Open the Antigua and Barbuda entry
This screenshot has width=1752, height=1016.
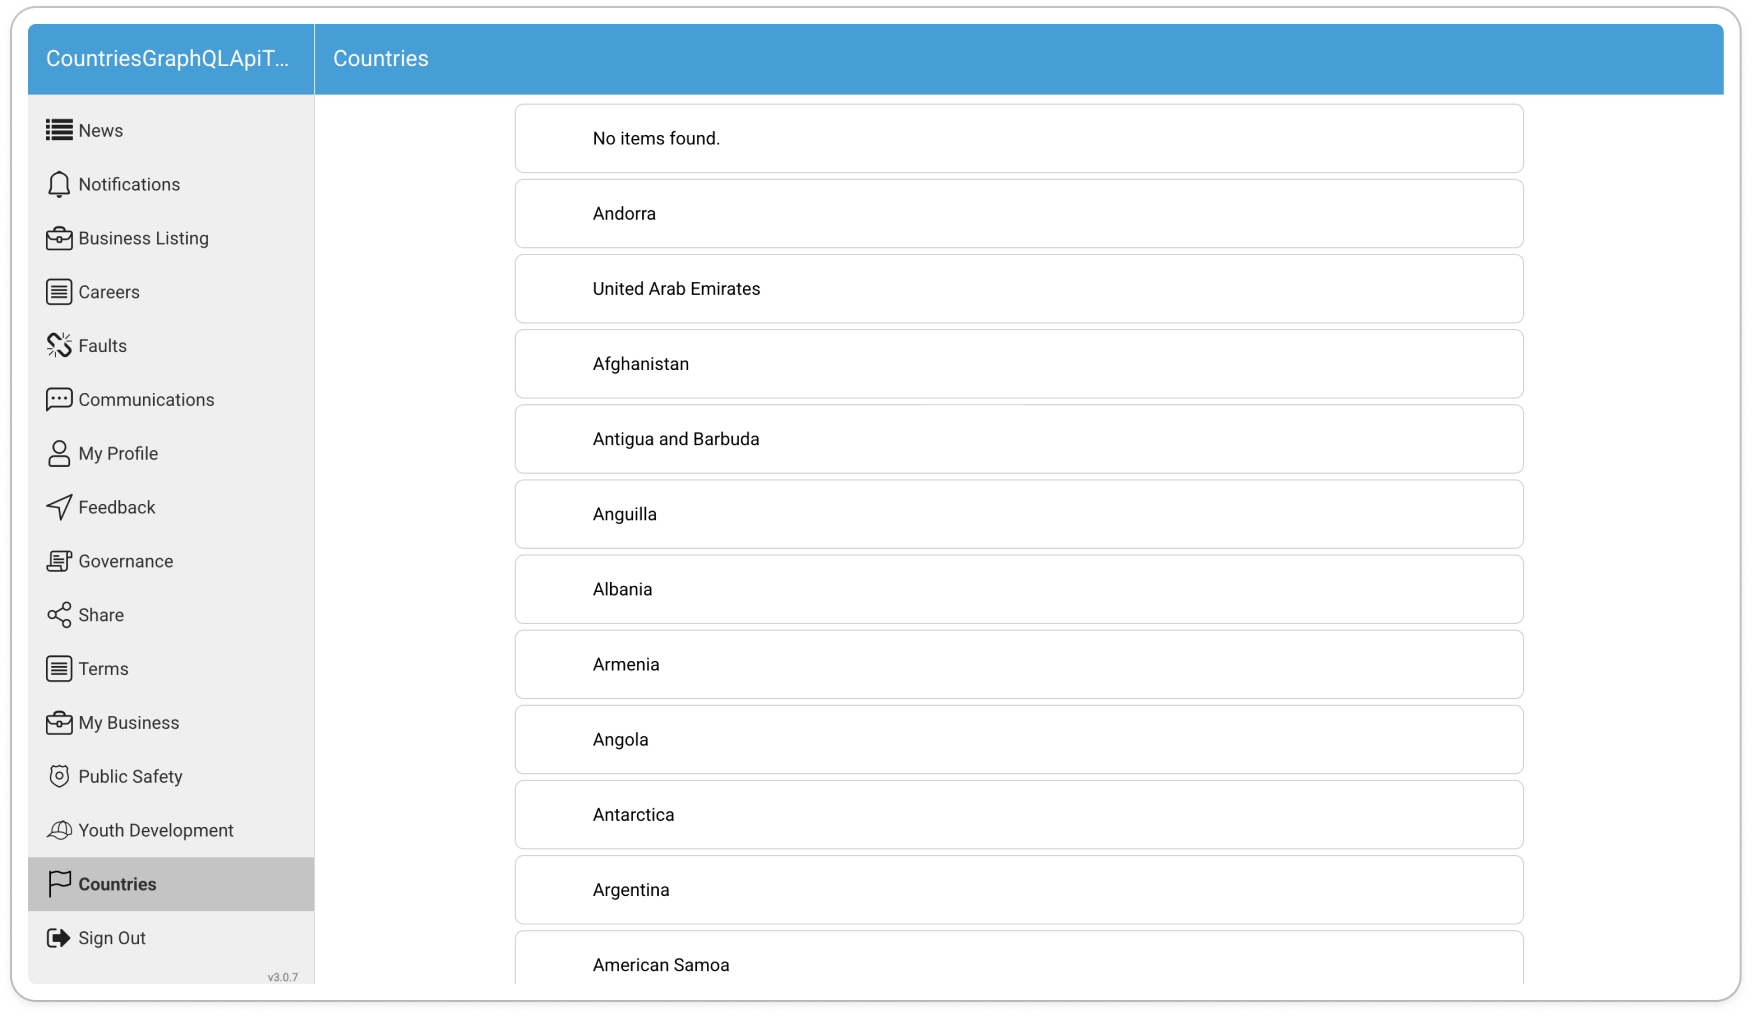[x=1018, y=439]
